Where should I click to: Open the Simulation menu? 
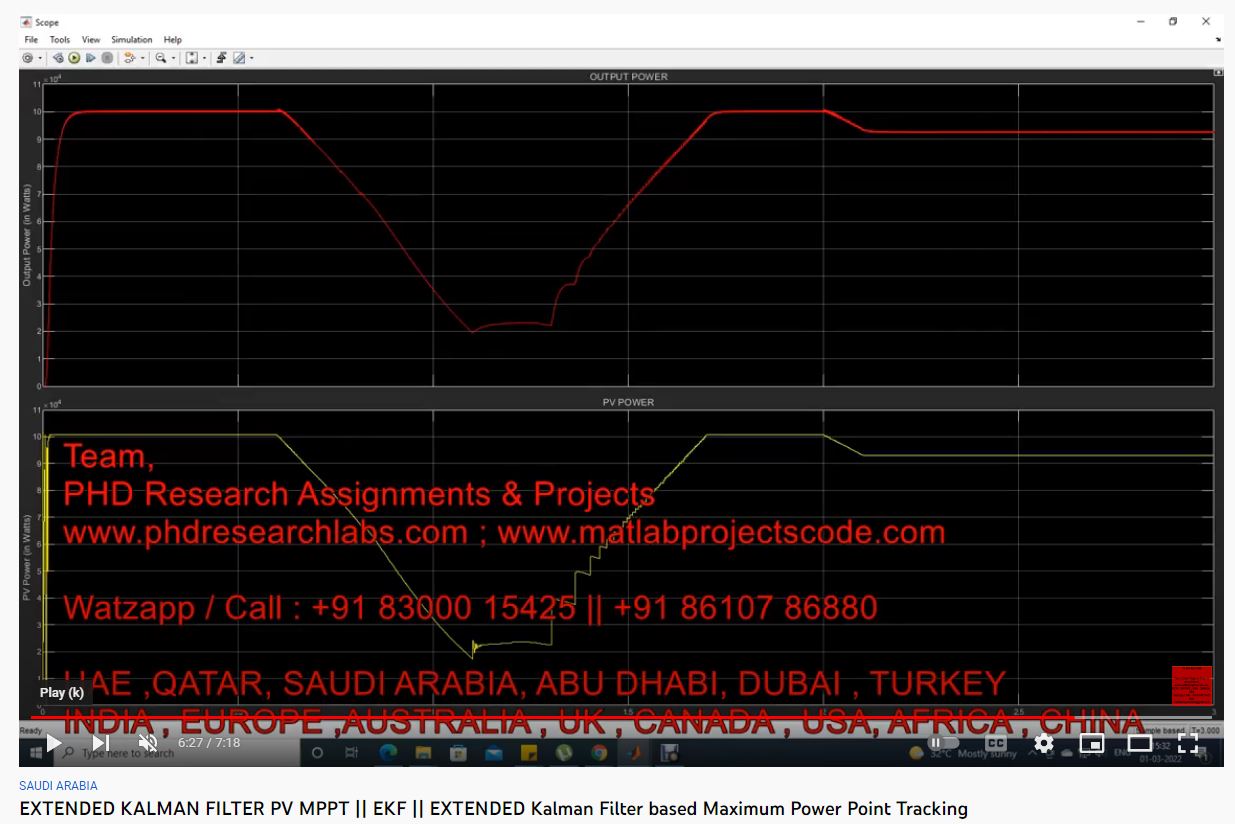pyautogui.click(x=131, y=40)
